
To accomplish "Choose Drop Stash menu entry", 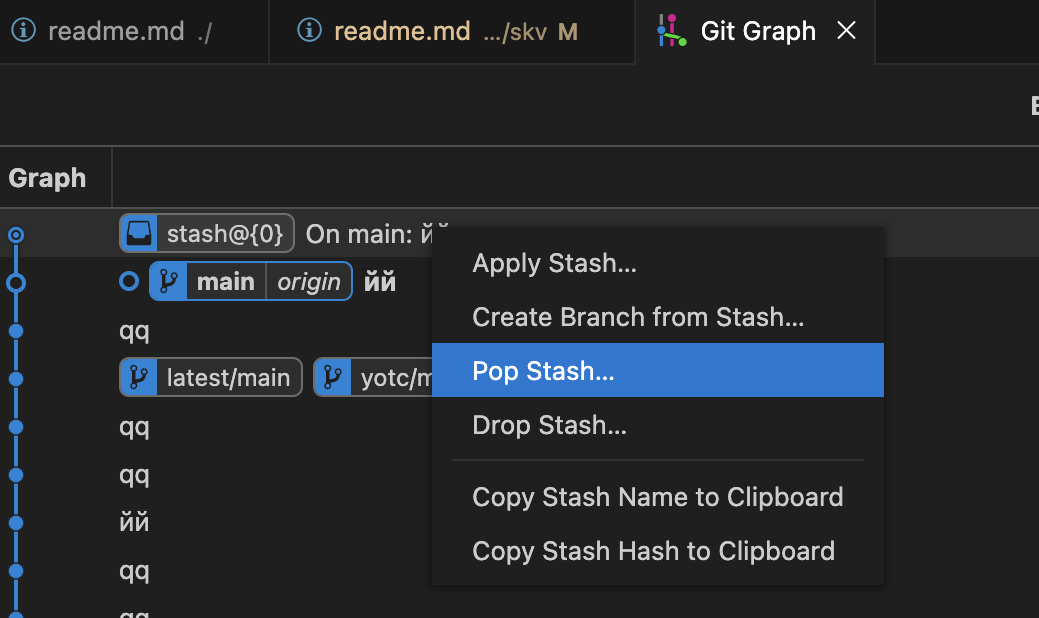I will [549, 425].
